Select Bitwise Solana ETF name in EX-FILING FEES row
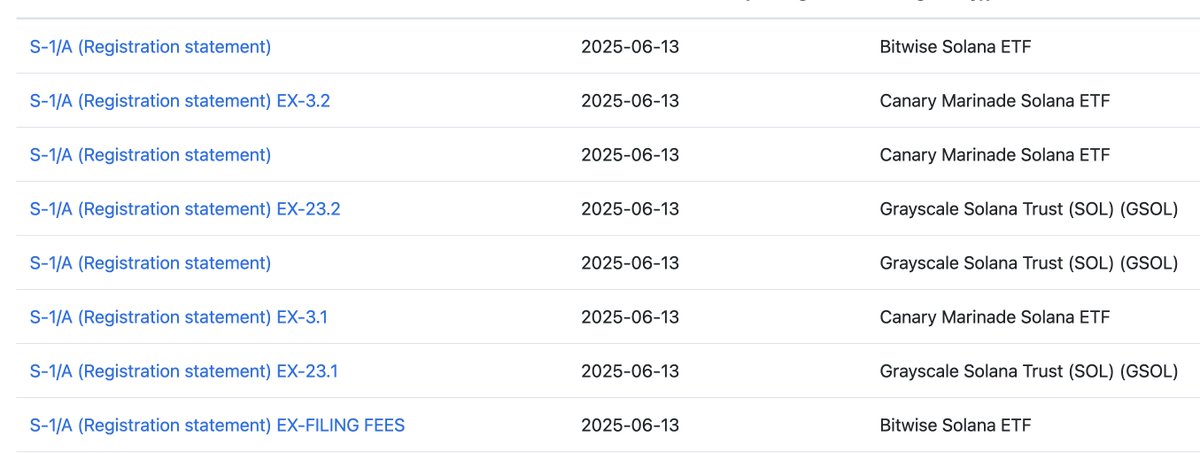 click(x=955, y=425)
